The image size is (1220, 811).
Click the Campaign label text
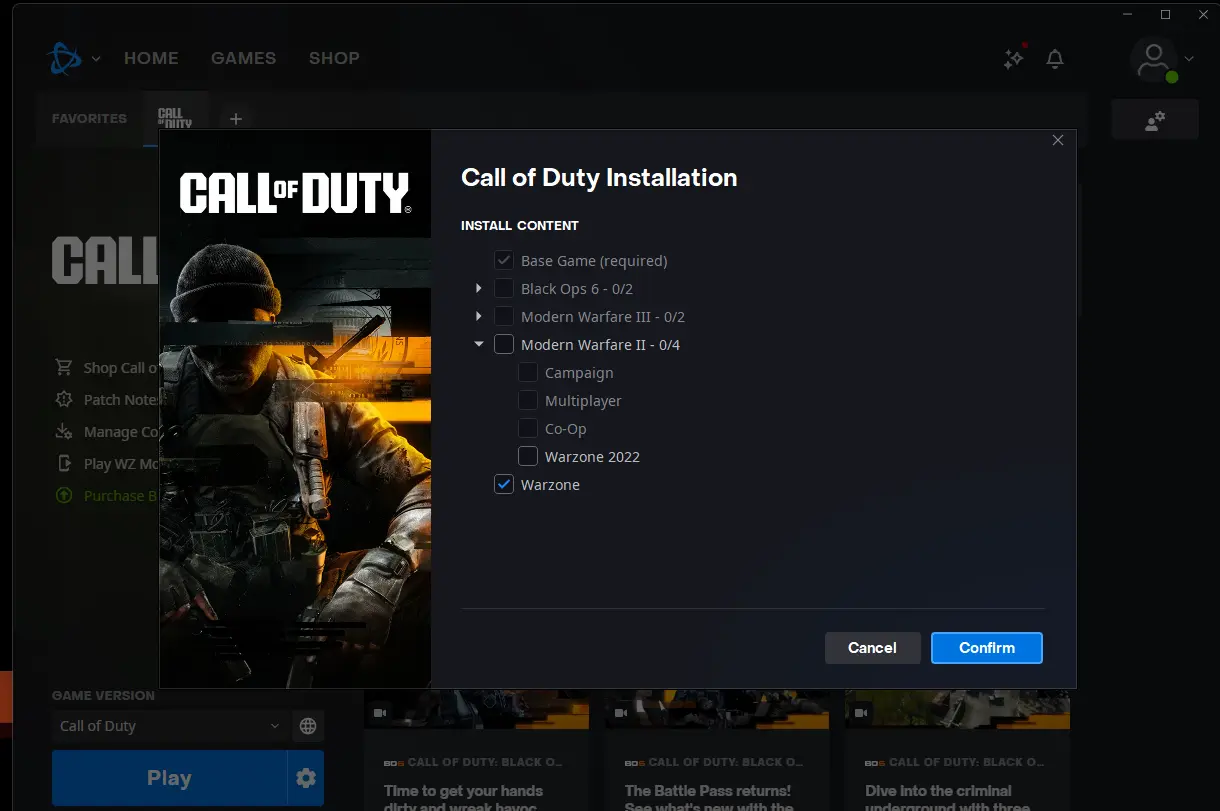pyautogui.click(x=579, y=373)
